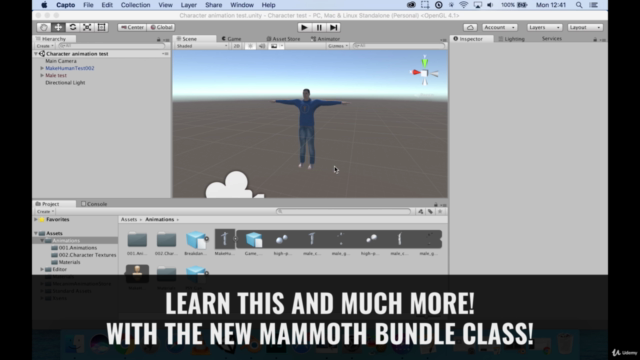Click the Assets breadcrumb
This screenshot has width=640, height=360.
click(x=129, y=220)
